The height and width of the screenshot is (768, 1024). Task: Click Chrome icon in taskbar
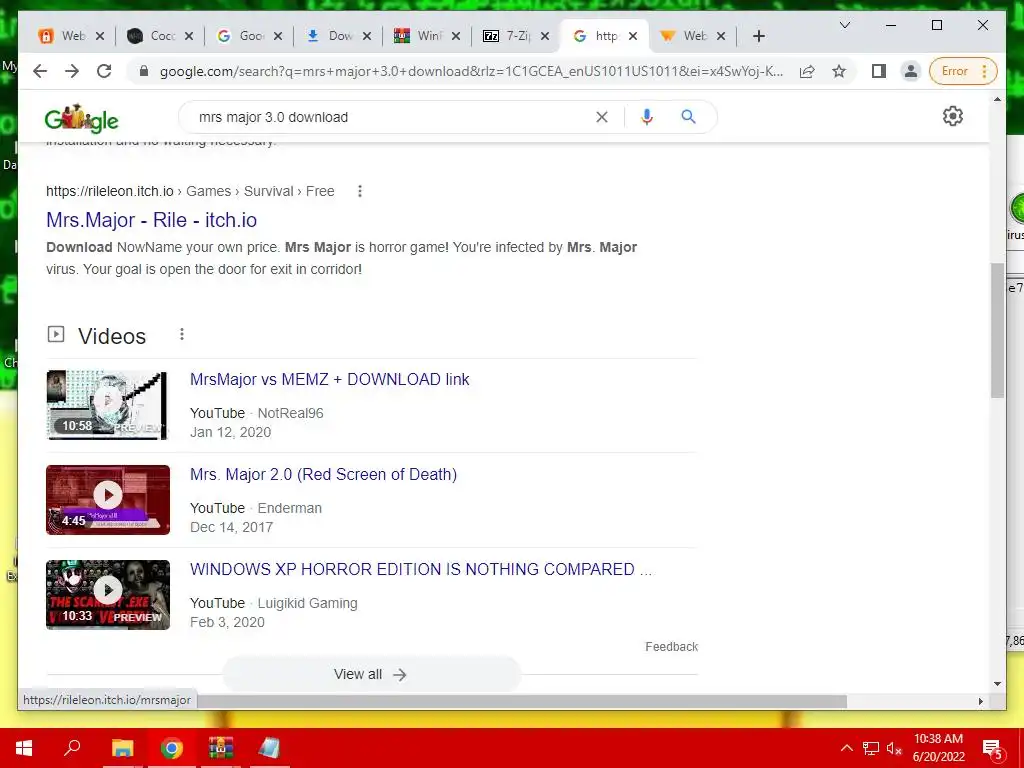tap(172, 748)
